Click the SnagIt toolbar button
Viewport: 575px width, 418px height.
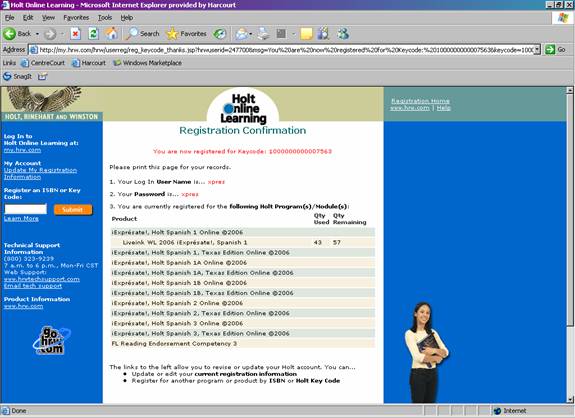point(18,76)
